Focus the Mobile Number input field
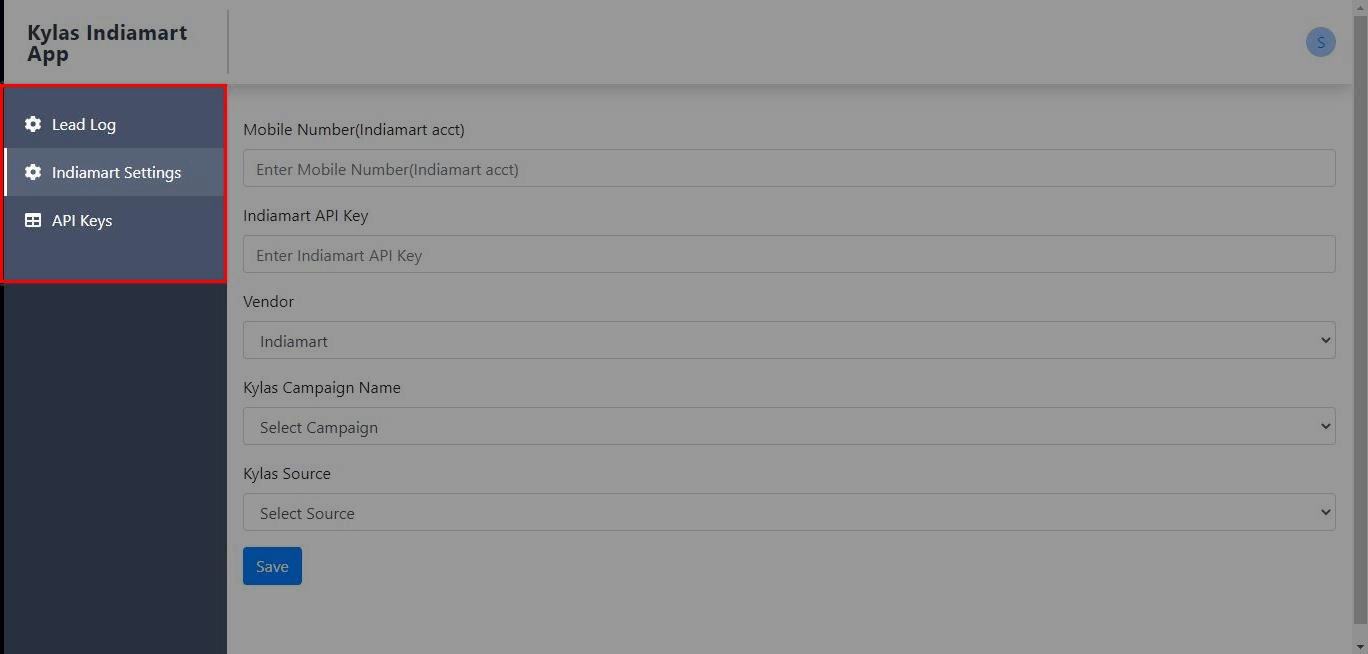1368x654 pixels. (789, 168)
